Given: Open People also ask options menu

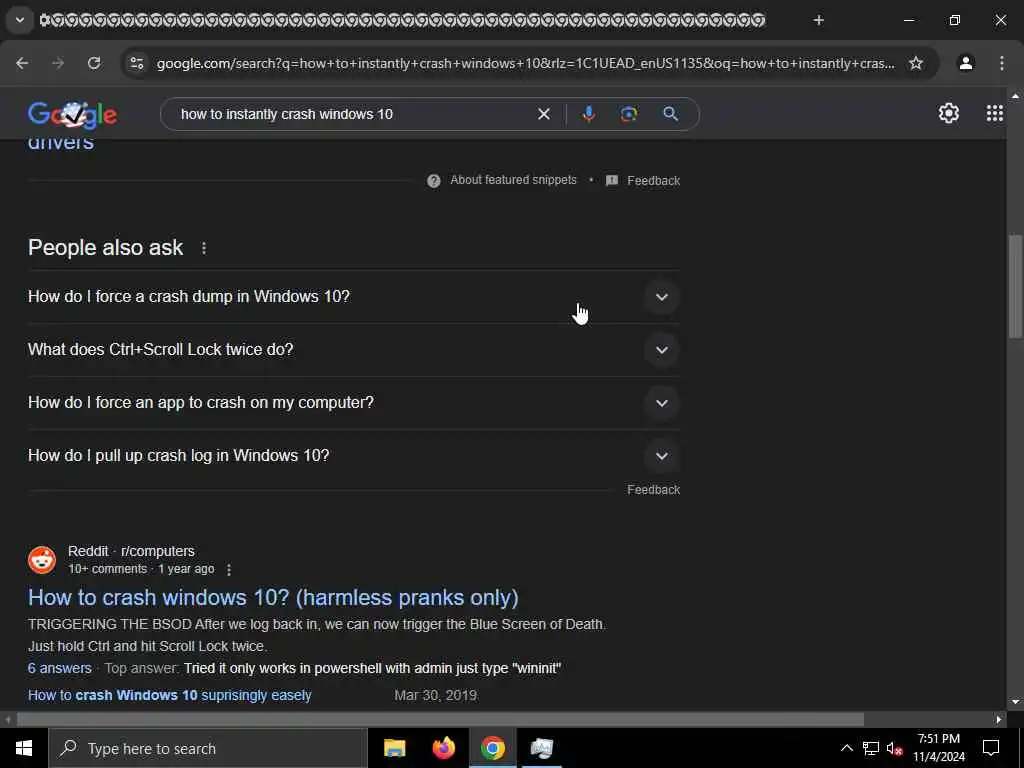Looking at the screenshot, I should pos(204,248).
